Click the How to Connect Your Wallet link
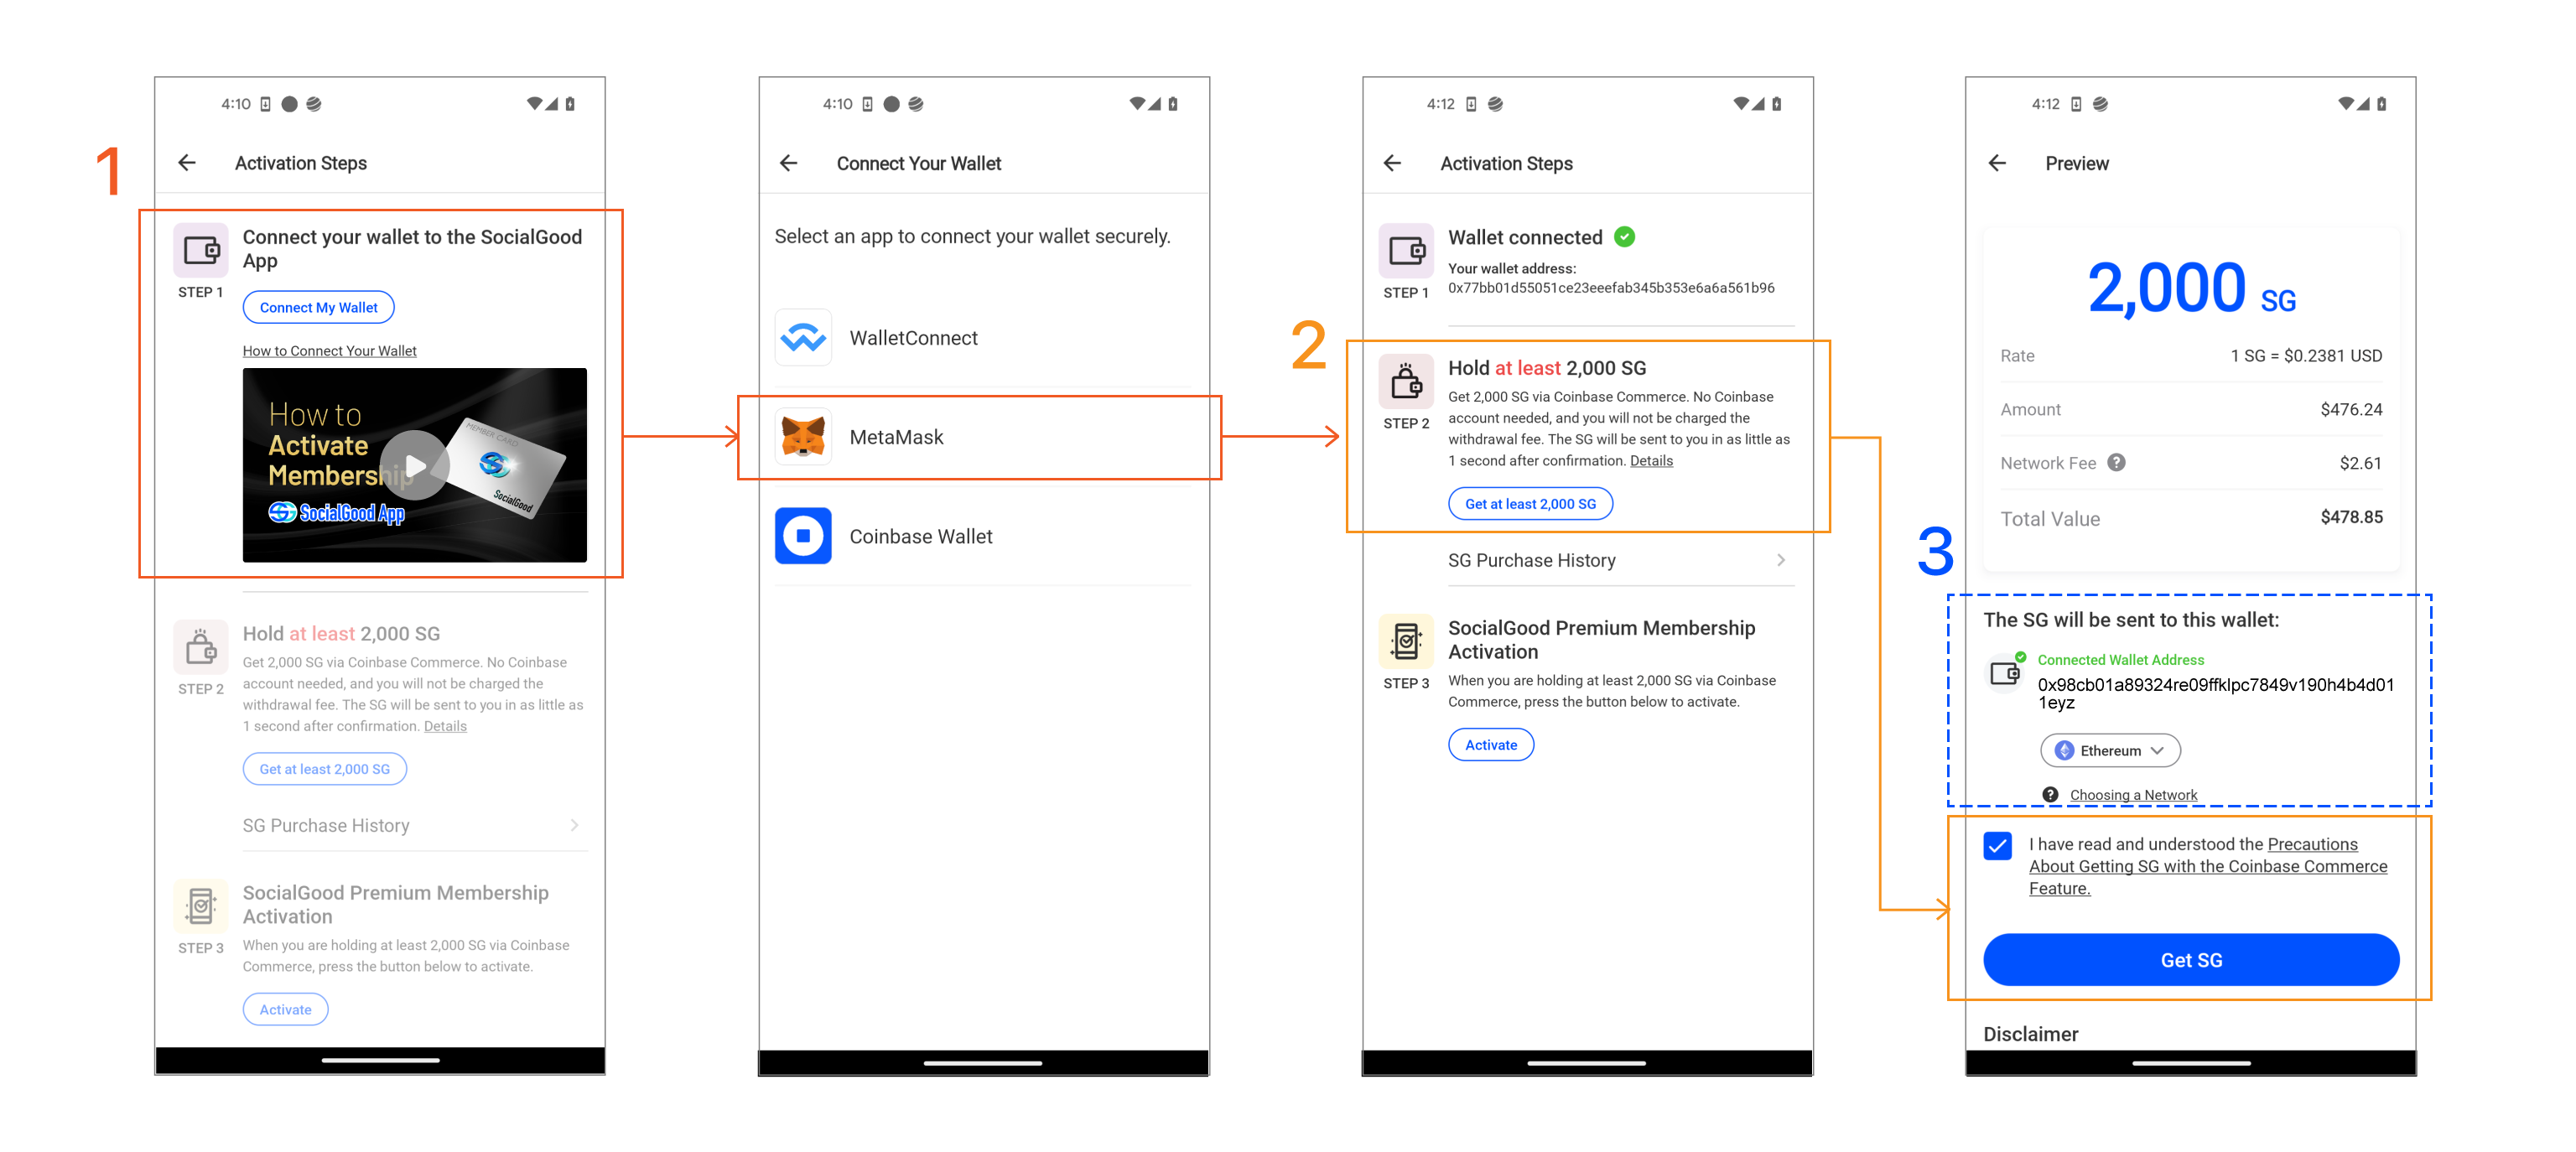The width and height of the screenshot is (2576, 1152). (330, 350)
